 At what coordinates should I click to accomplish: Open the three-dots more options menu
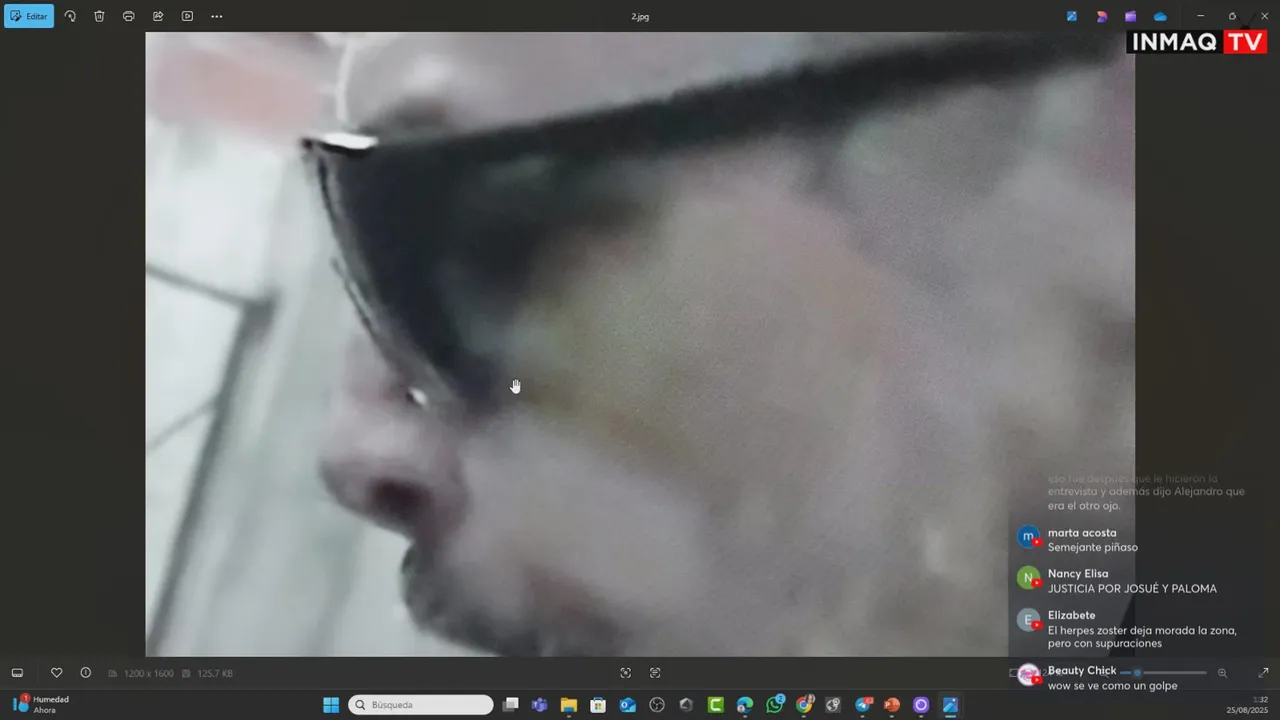[x=217, y=16]
